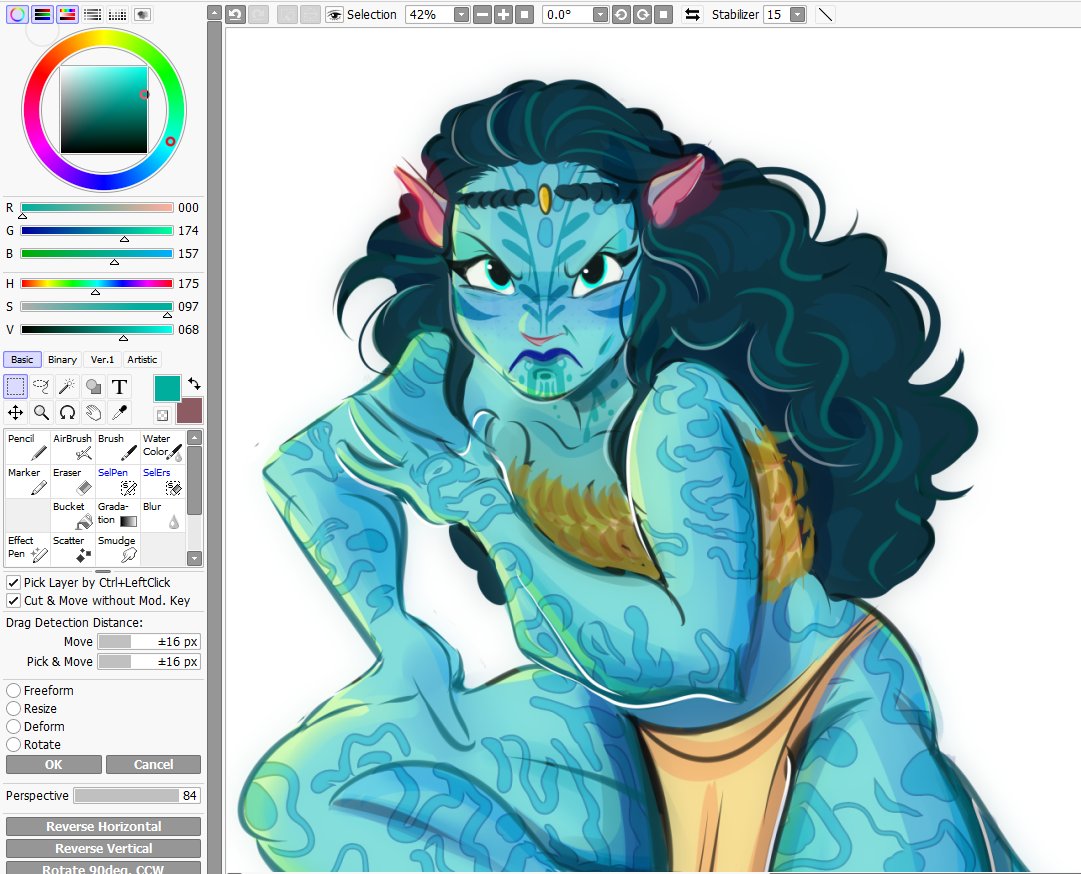This screenshot has height=874, width=1081.
Task: Select the rectangular Selection tool
Action: pos(16,387)
